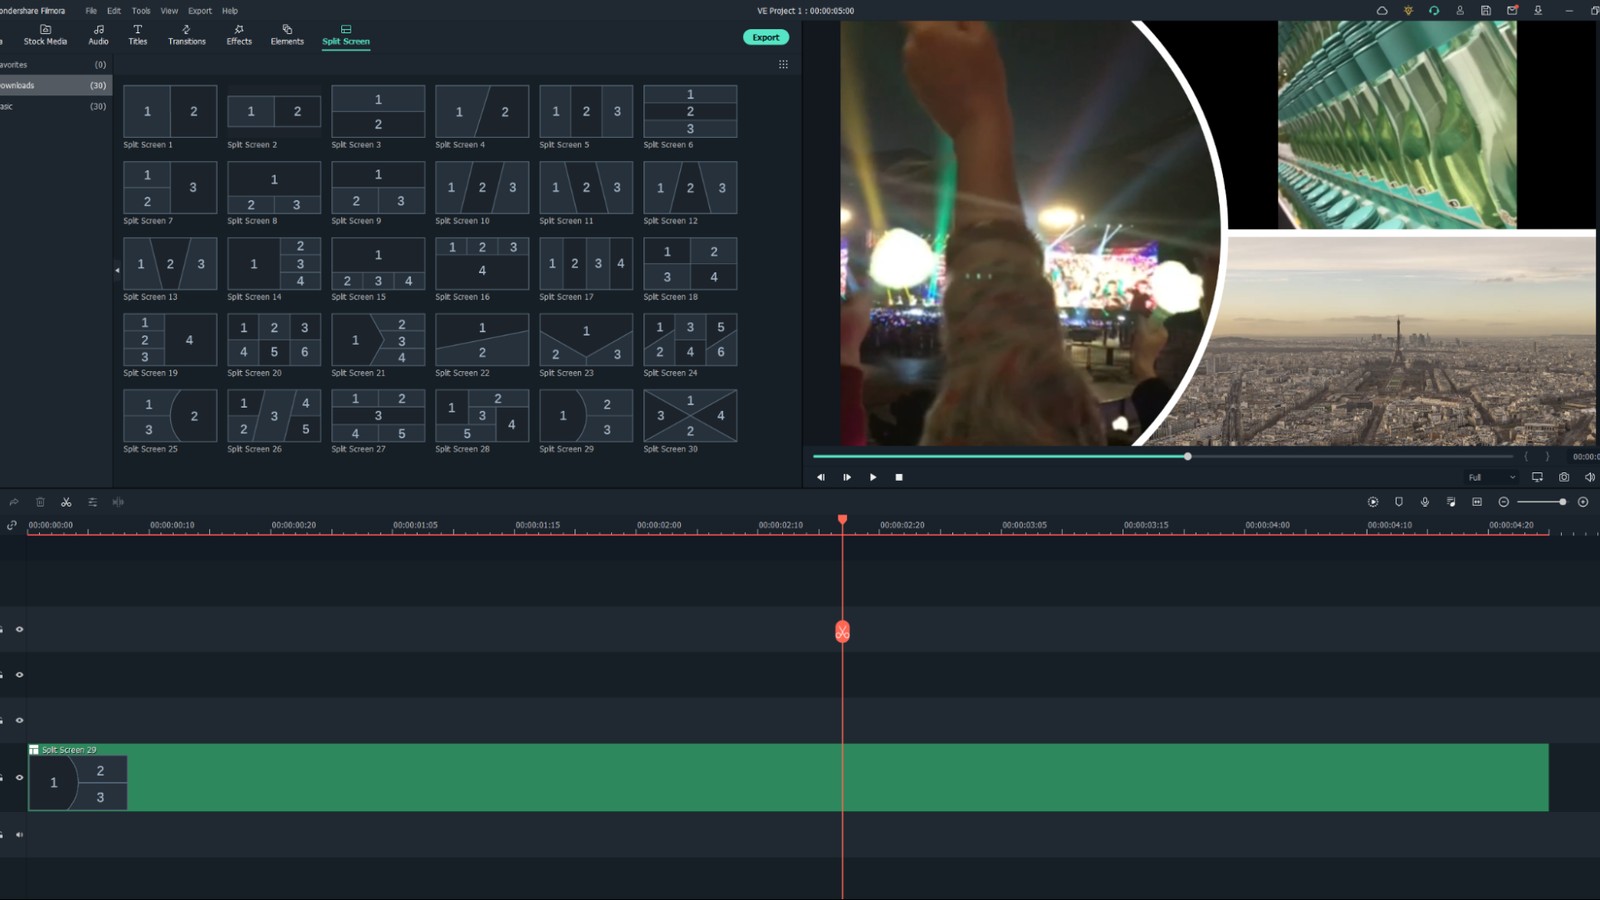
Task: Click the microphone voiceover icon
Action: [x=1425, y=502]
